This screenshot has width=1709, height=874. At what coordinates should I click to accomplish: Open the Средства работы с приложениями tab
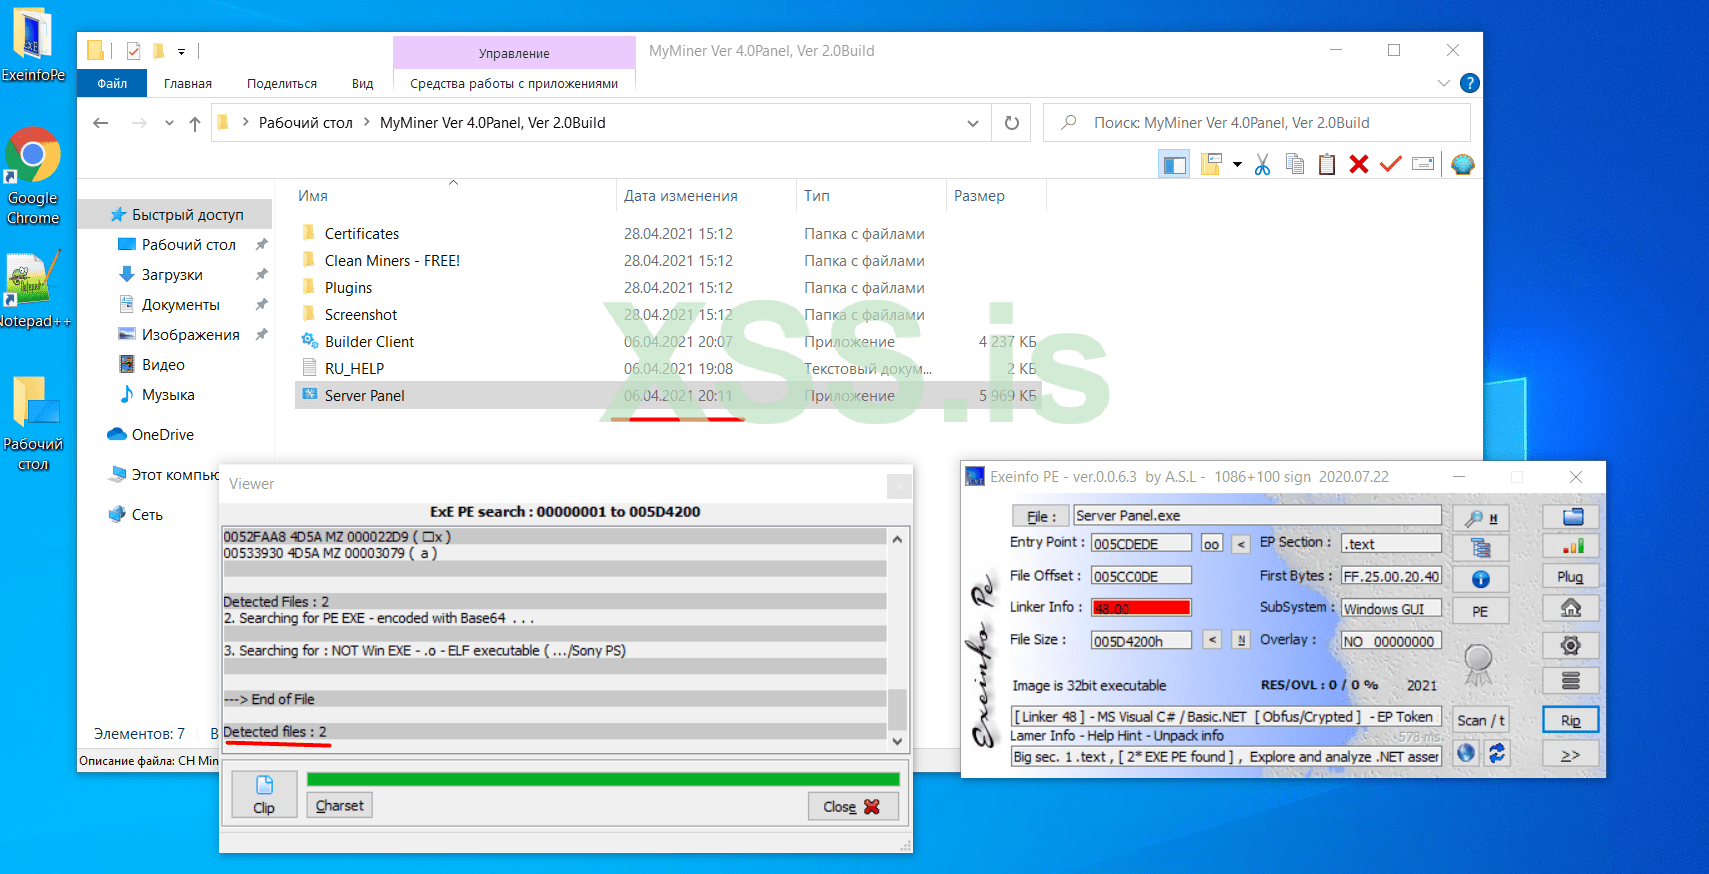[514, 84]
